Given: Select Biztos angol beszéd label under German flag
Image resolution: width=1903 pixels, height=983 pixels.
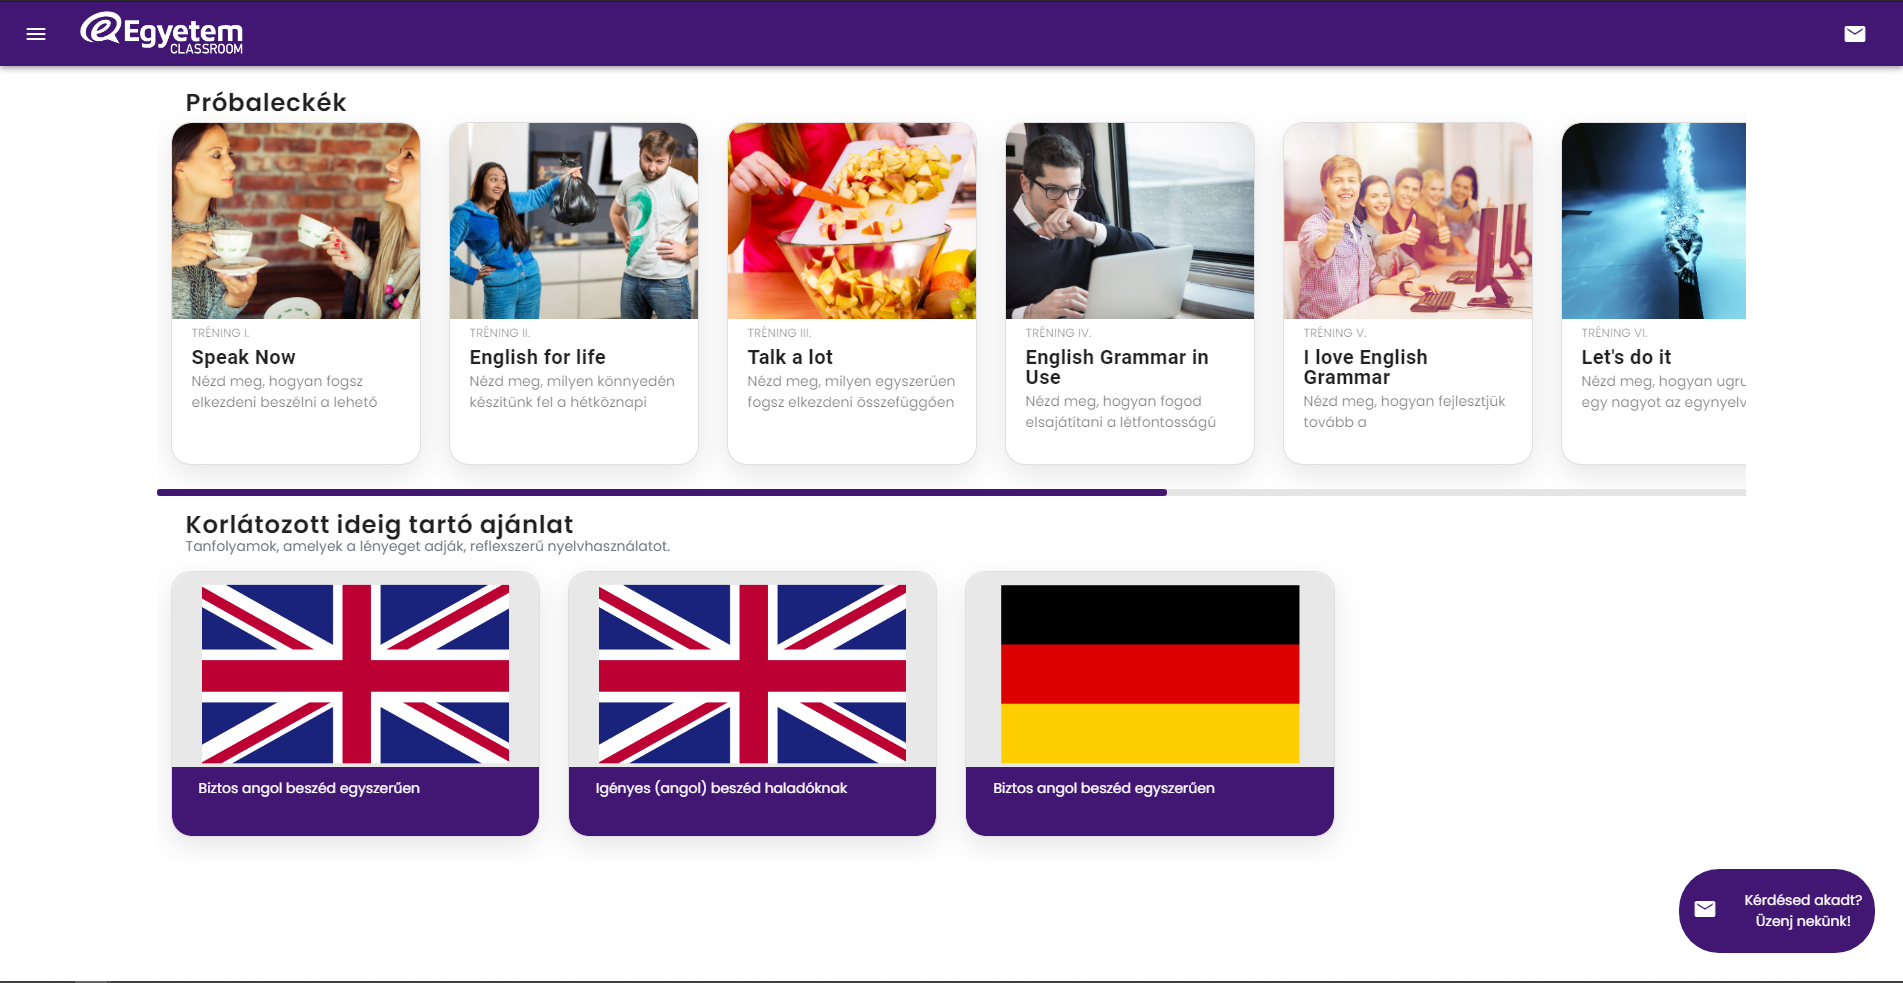Looking at the screenshot, I should pyautogui.click(x=1104, y=788).
